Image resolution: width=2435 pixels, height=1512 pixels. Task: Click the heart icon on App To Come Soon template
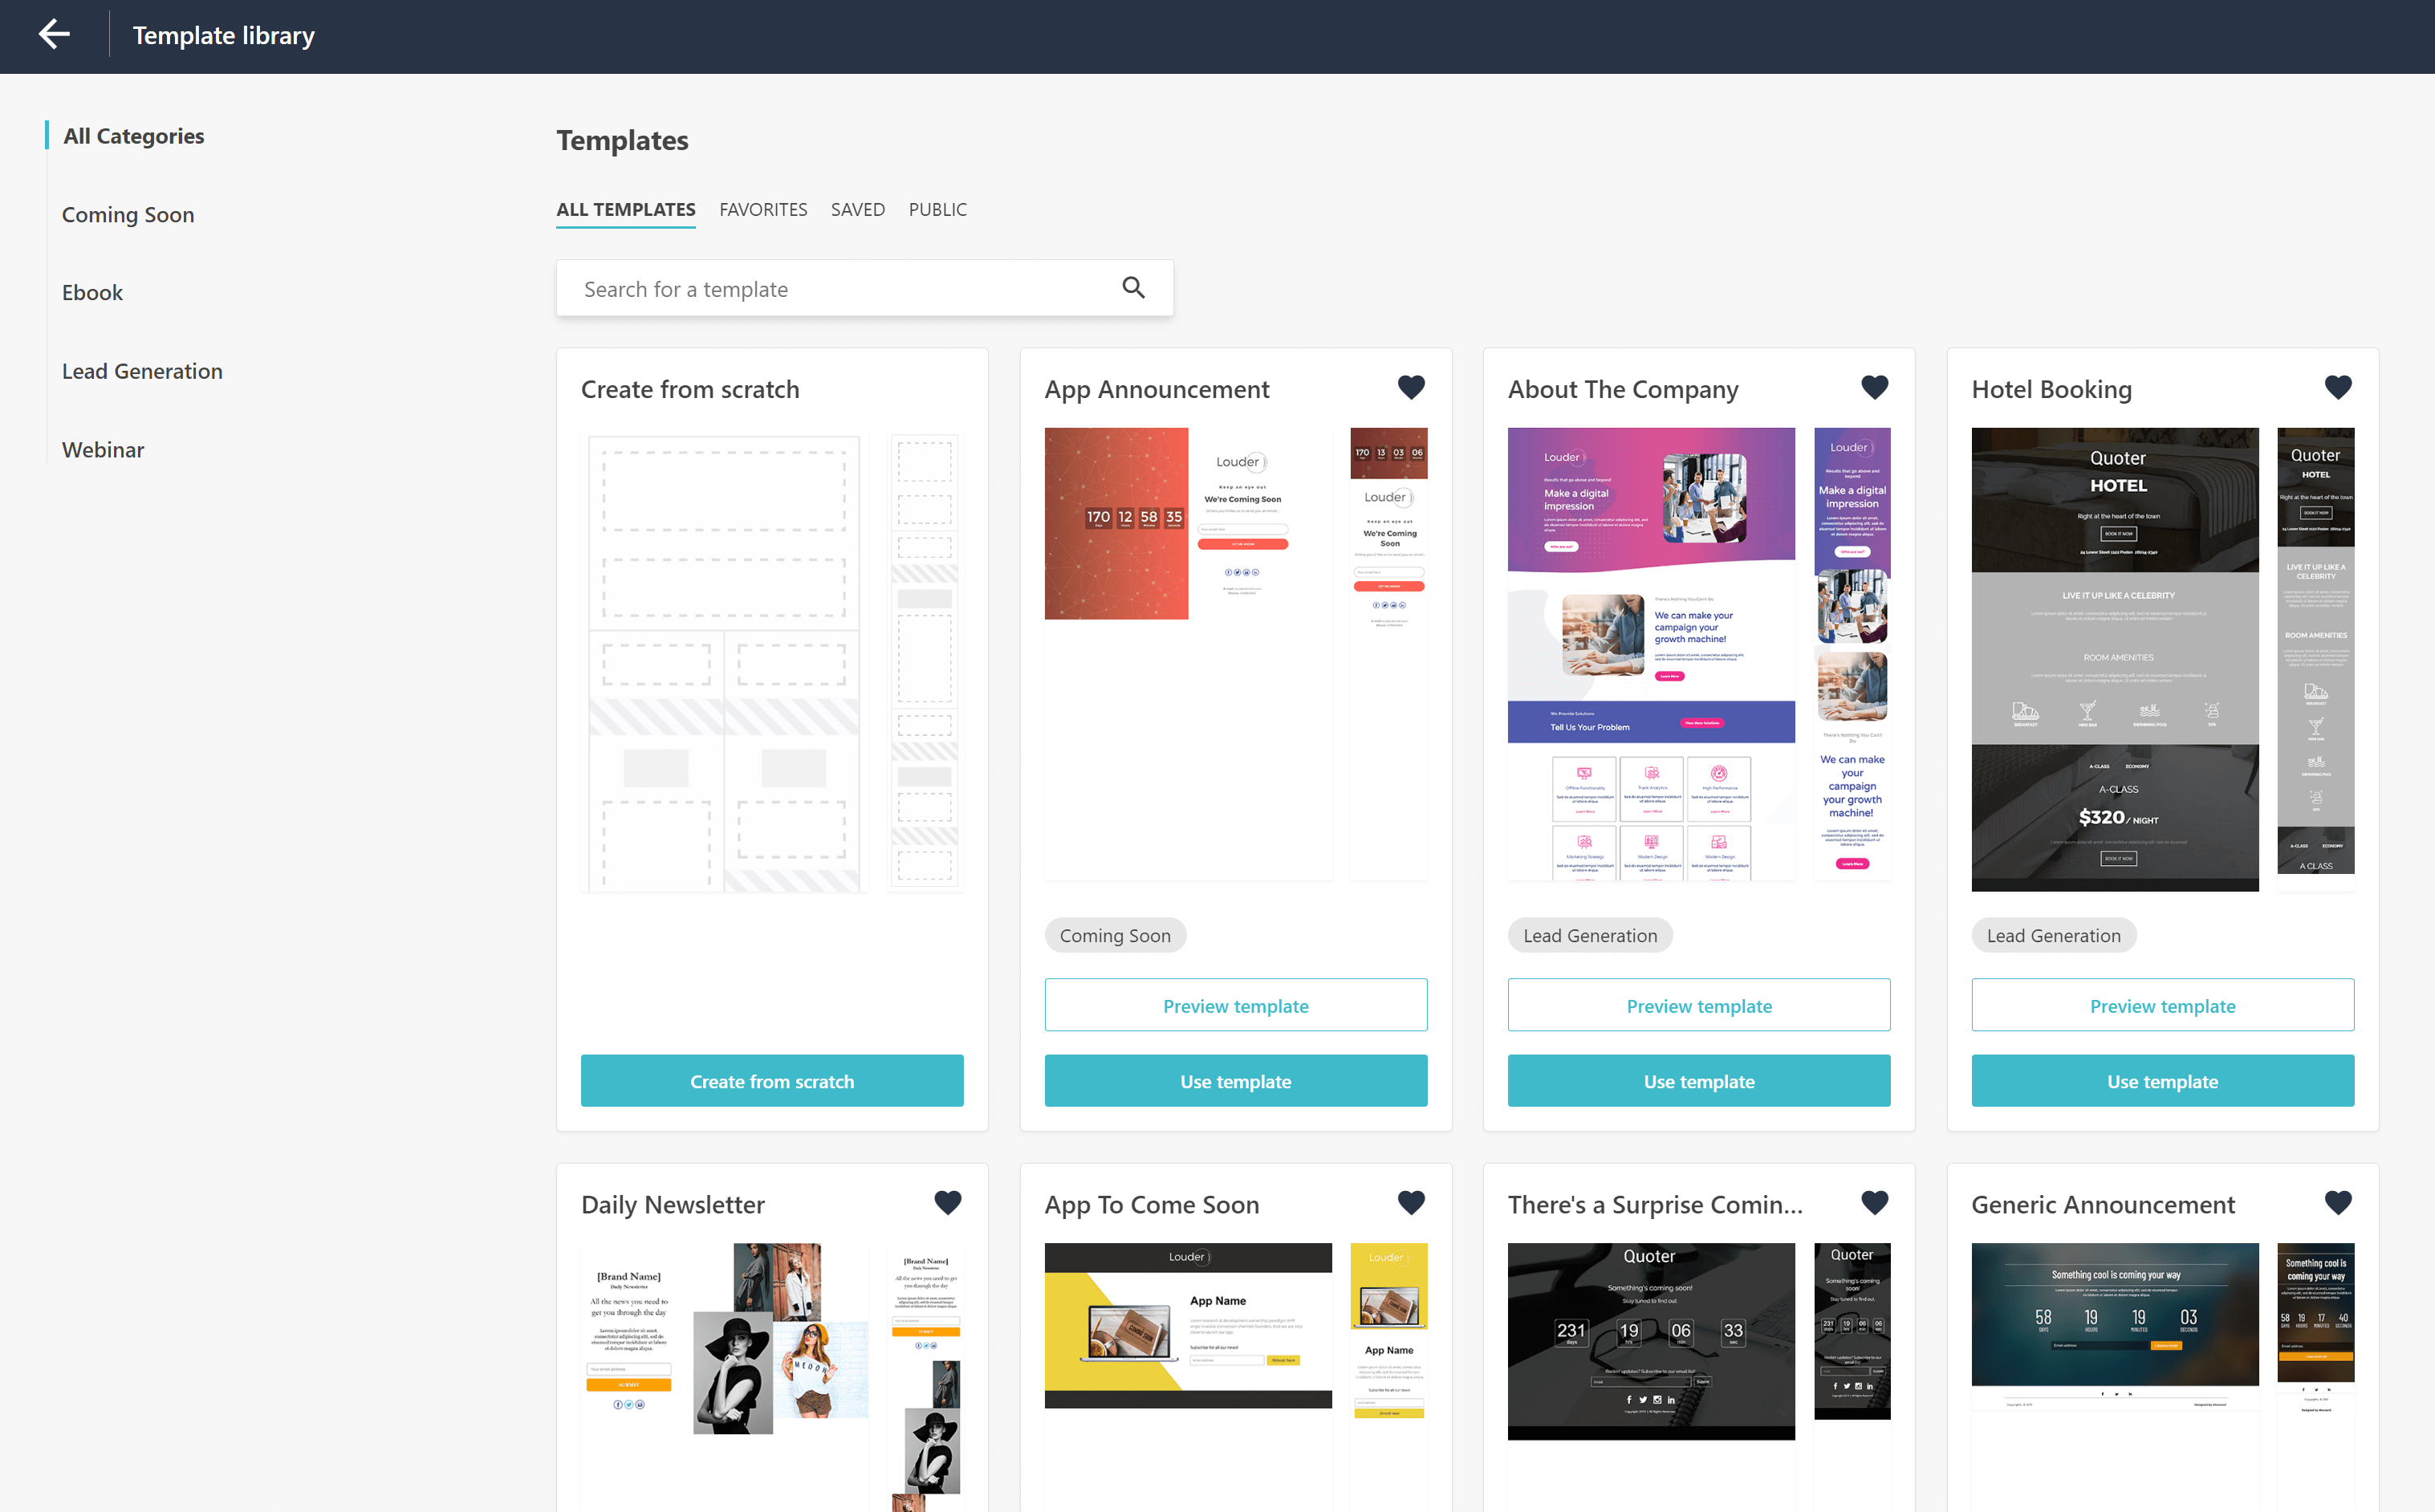click(x=1413, y=1202)
